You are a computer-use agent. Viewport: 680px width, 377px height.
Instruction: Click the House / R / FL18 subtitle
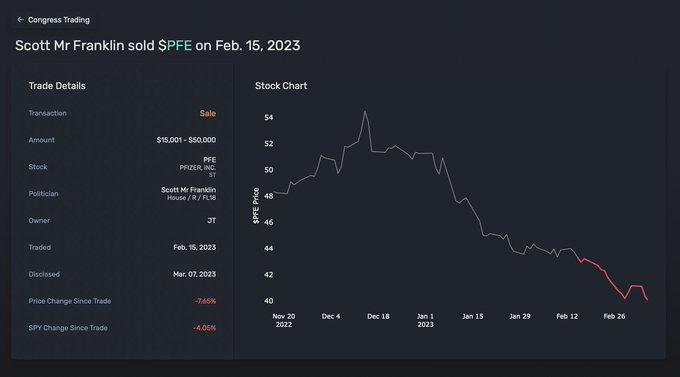(x=191, y=198)
